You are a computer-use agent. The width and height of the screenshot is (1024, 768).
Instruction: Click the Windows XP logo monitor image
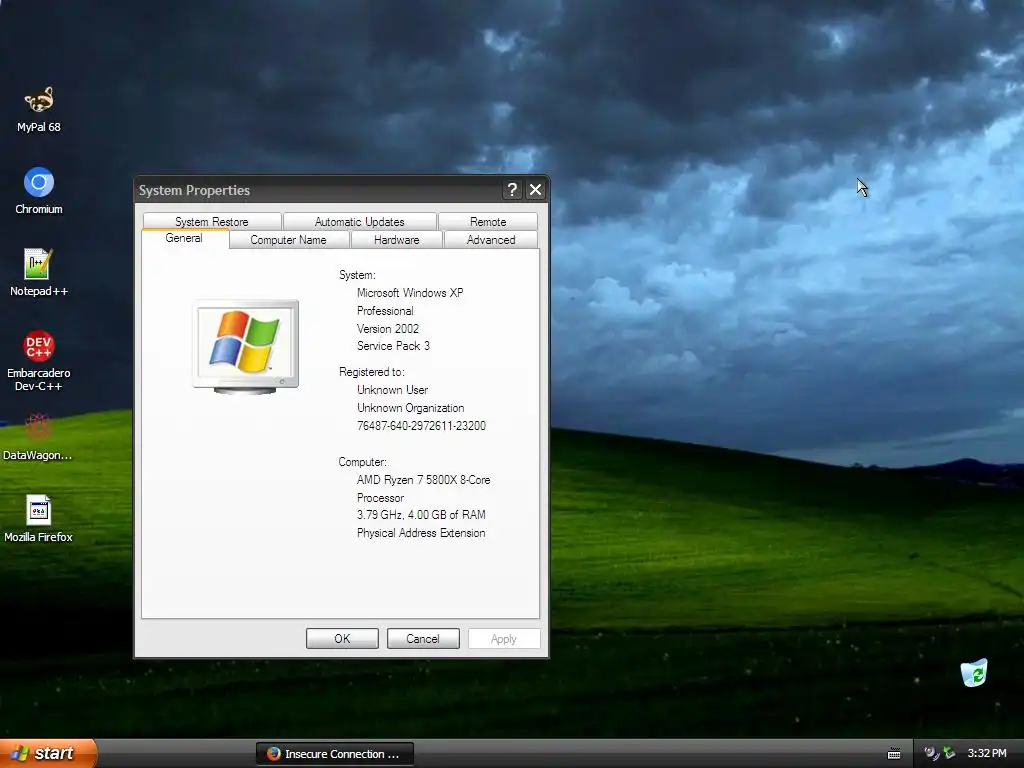246,347
